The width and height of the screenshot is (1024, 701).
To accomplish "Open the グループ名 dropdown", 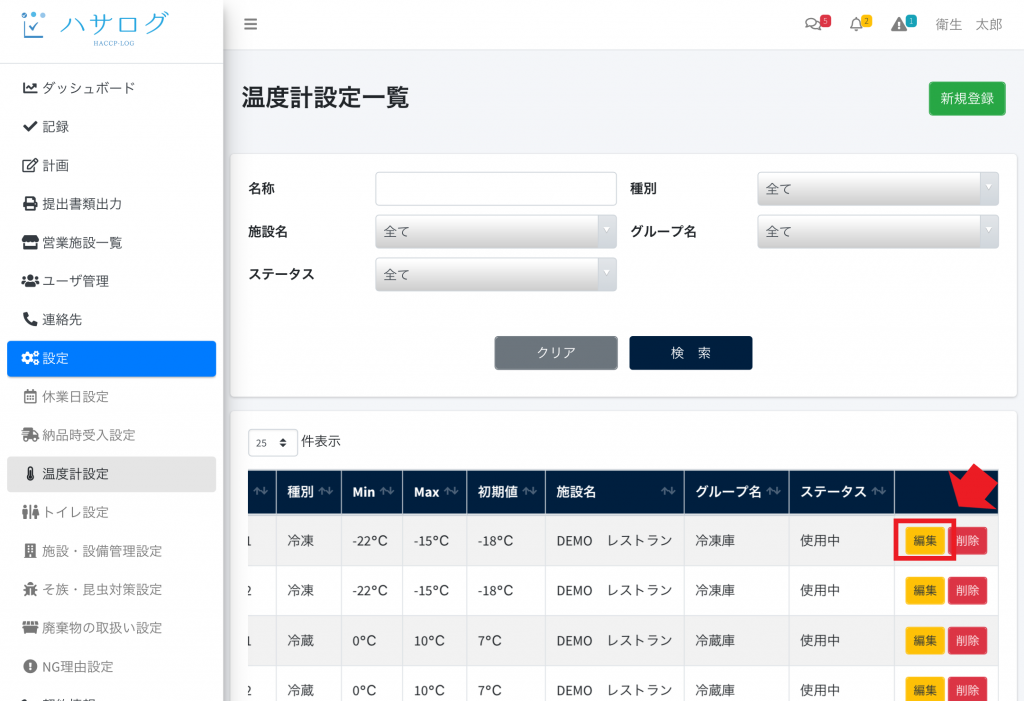I will pos(877,231).
